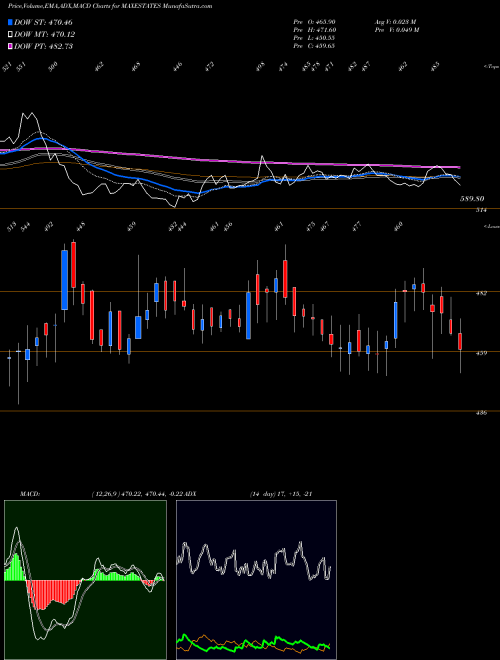500x660 pixels.
Task: Click the 'Pre V: 0.049 M' value
Action: click(x=396, y=30)
